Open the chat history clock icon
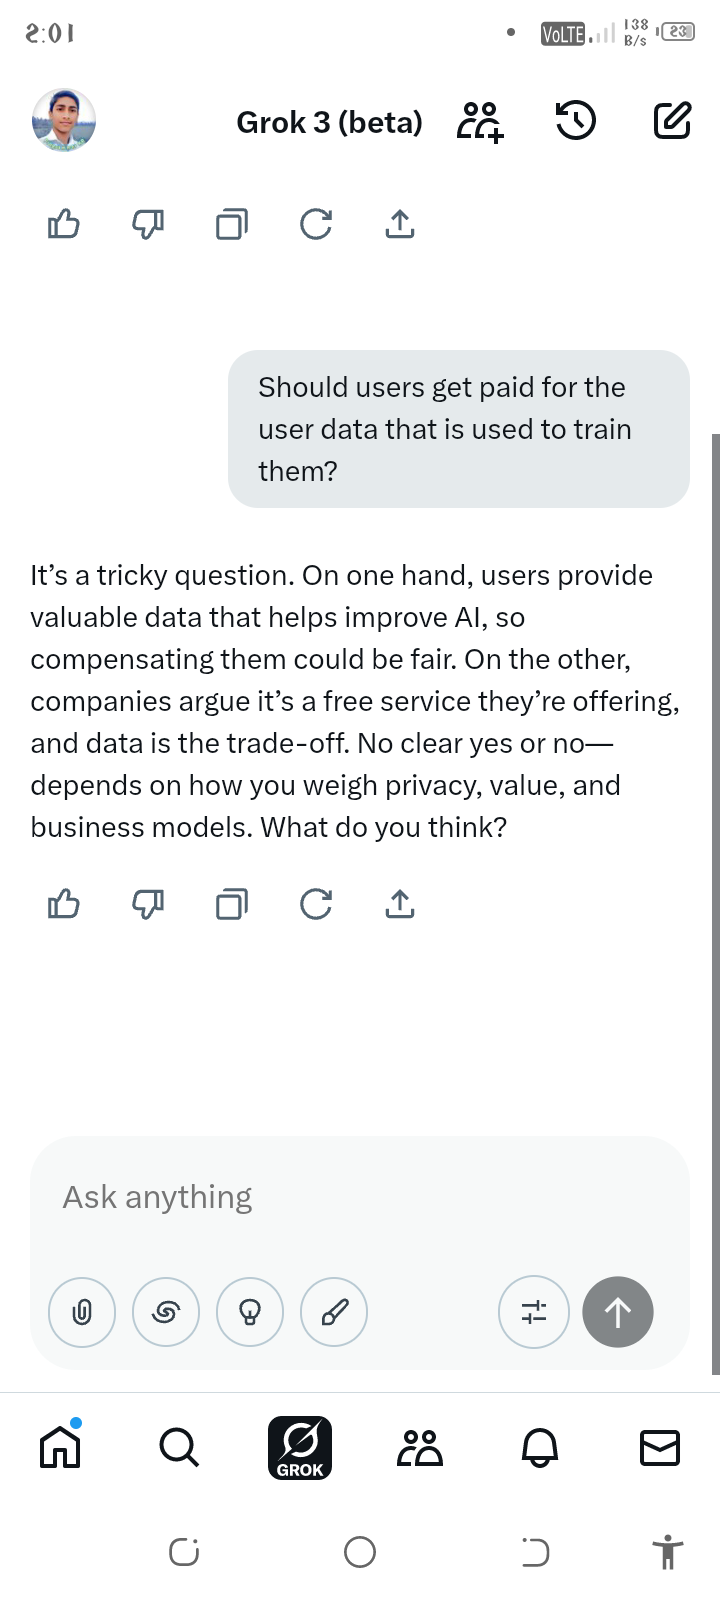Viewport: 720px width, 1600px height. tap(575, 121)
